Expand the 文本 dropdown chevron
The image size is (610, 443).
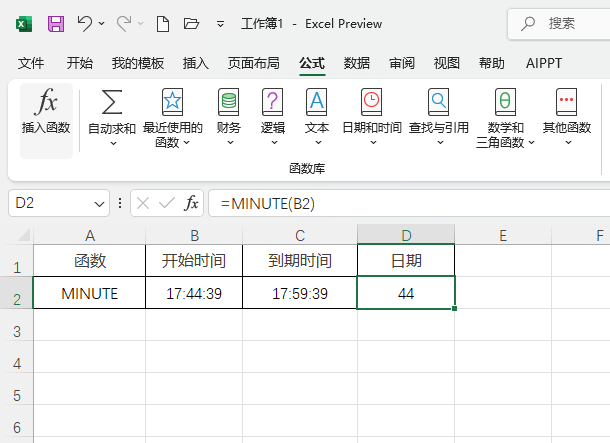click(318, 143)
